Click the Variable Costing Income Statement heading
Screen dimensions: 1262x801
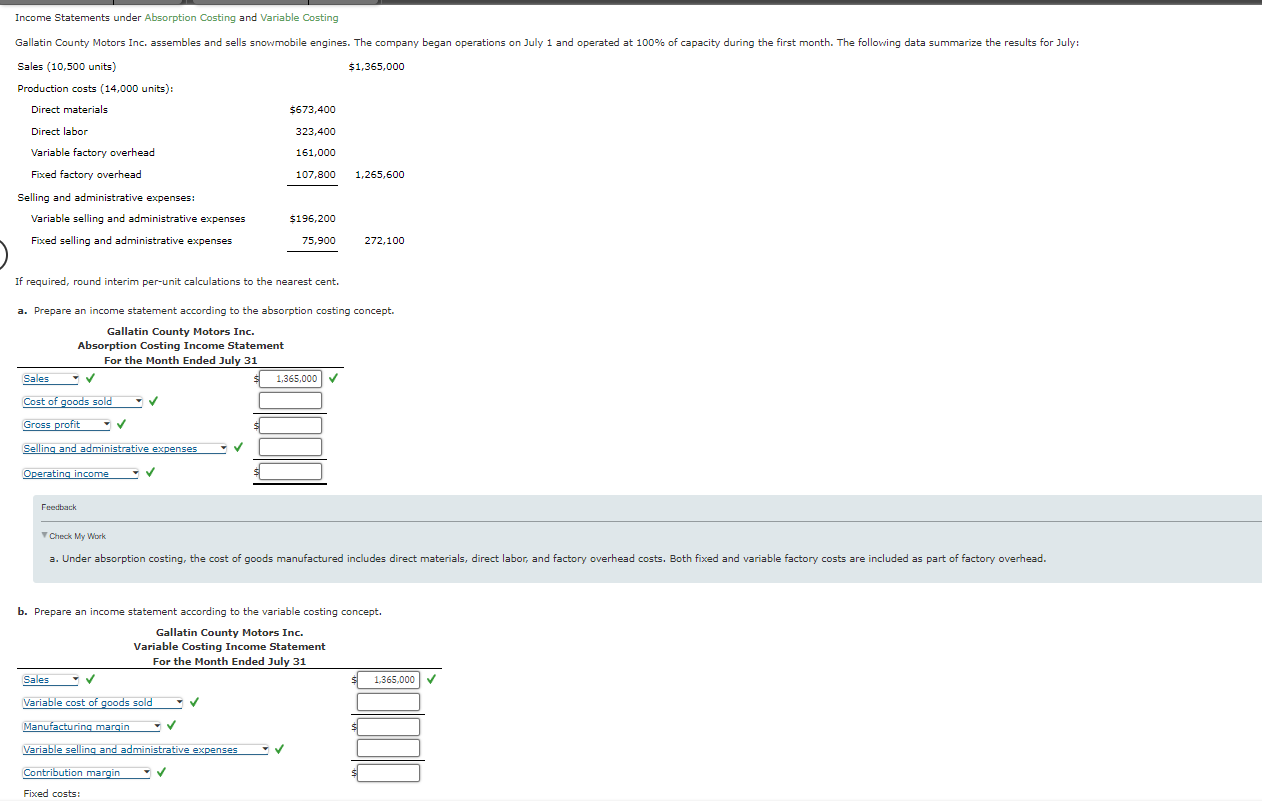coord(230,647)
